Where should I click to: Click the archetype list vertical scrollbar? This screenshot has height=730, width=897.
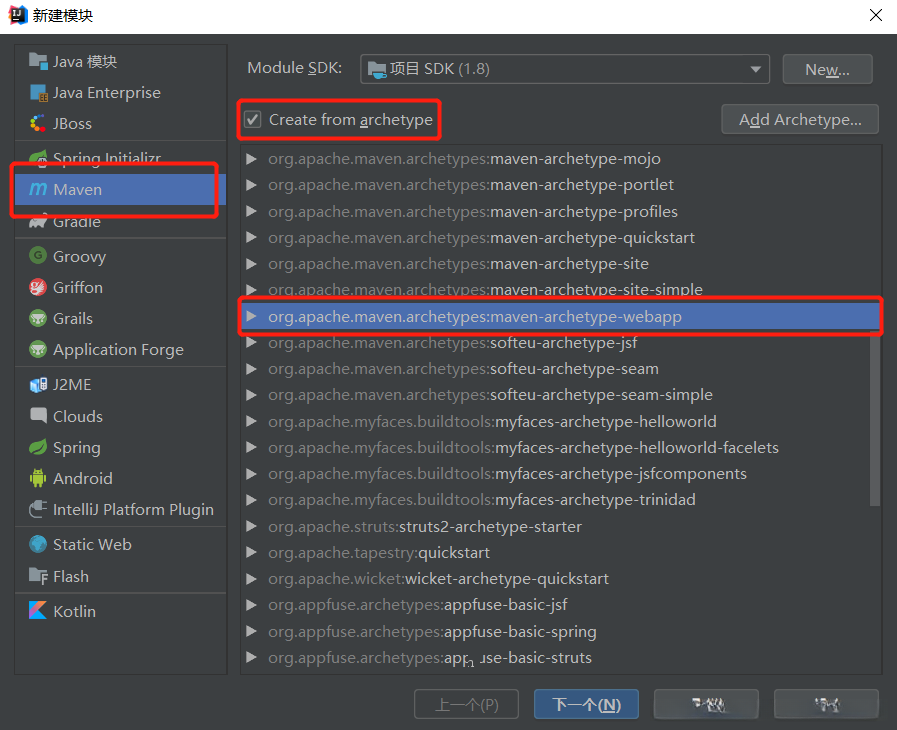[875, 420]
